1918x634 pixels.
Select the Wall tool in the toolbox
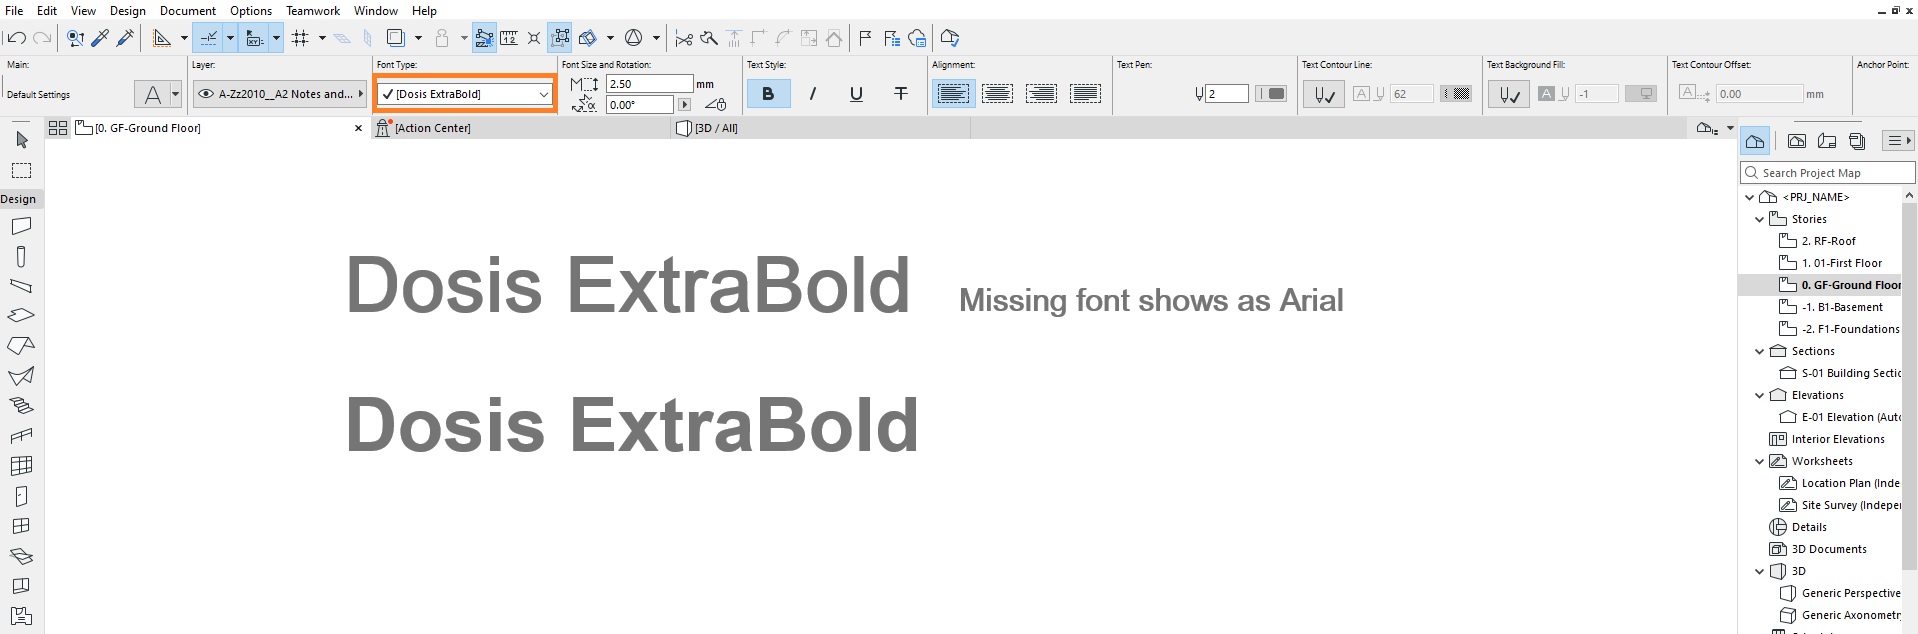tap(21, 227)
